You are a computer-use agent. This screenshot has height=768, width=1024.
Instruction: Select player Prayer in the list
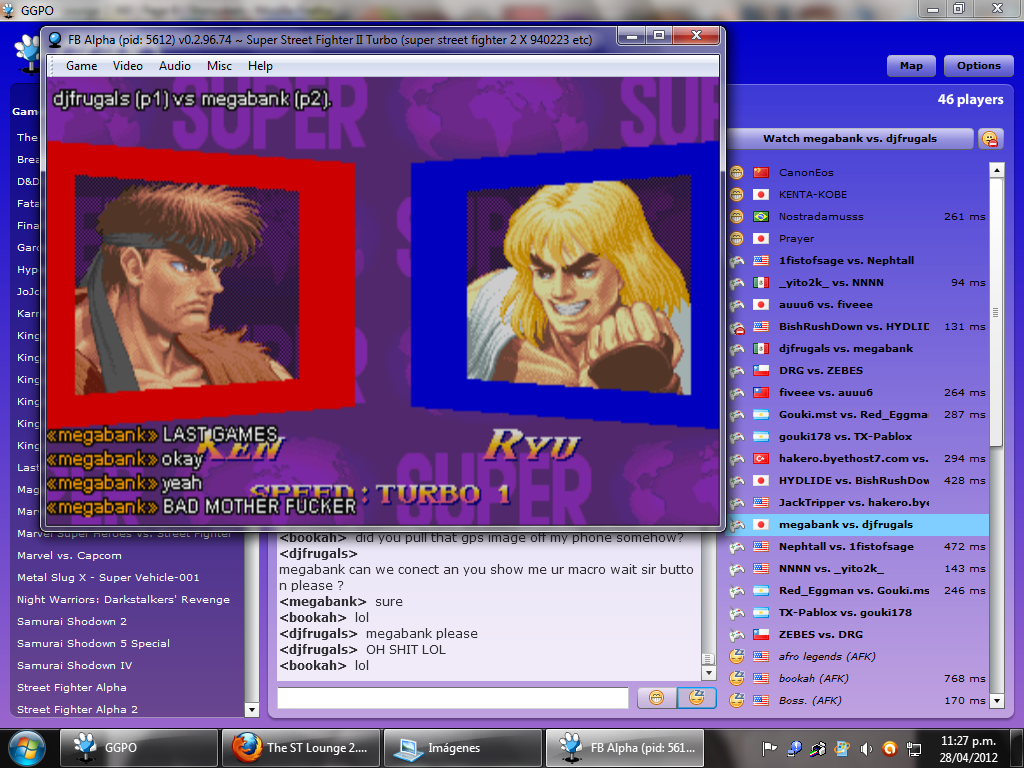pyautogui.click(x=858, y=238)
